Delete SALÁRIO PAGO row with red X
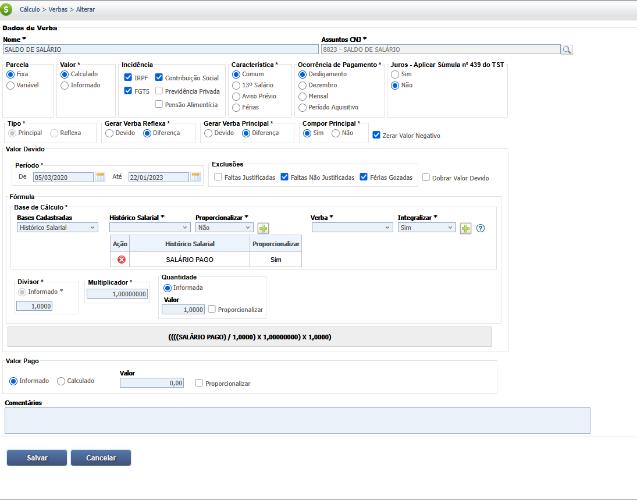The height and width of the screenshot is (500, 637). pos(121,259)
